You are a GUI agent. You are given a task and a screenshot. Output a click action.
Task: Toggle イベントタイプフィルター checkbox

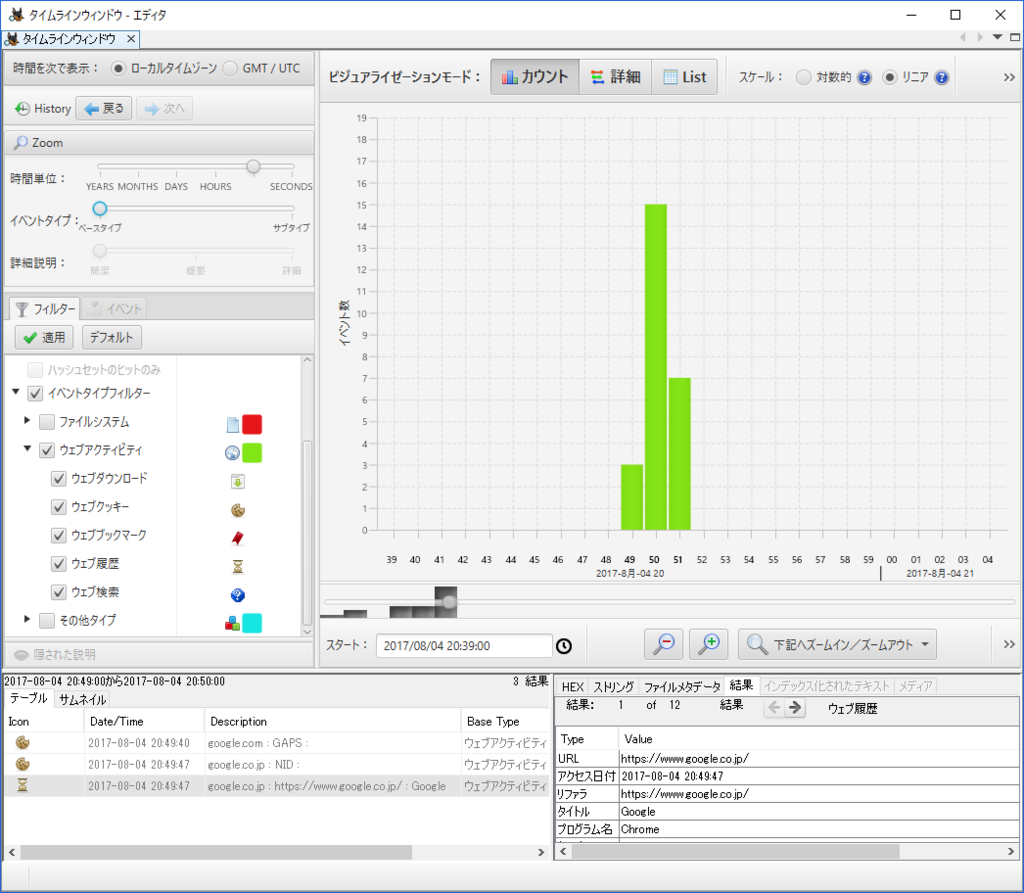35,393
